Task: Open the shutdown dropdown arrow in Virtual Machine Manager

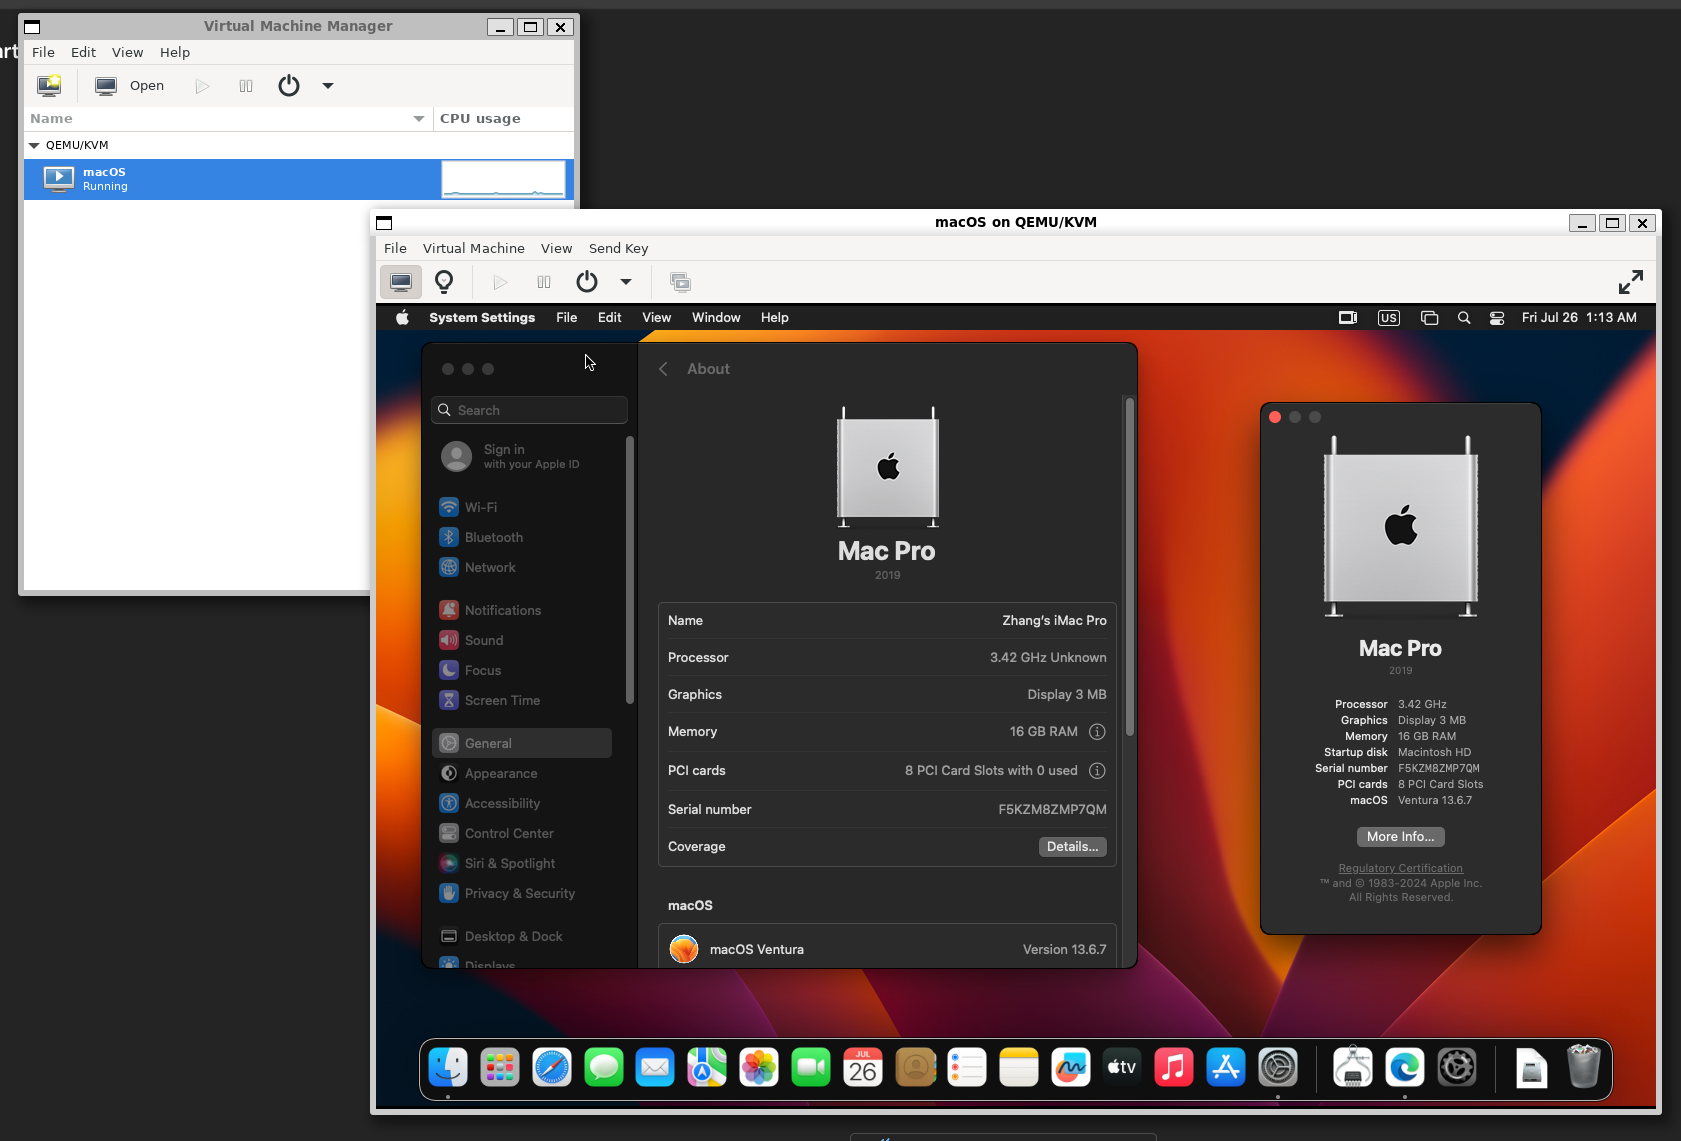Action: pyautogui.click(x=328, y=86)
